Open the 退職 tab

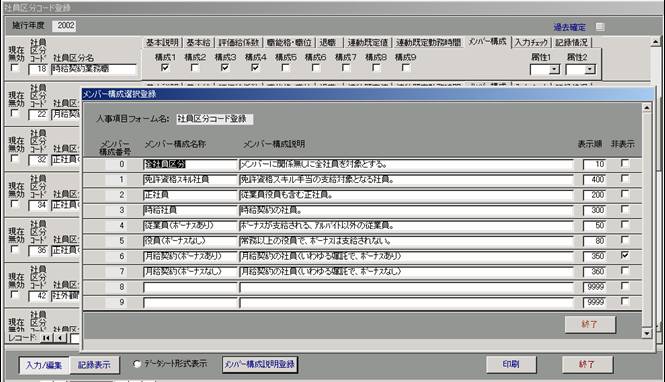tap(328, 42)
